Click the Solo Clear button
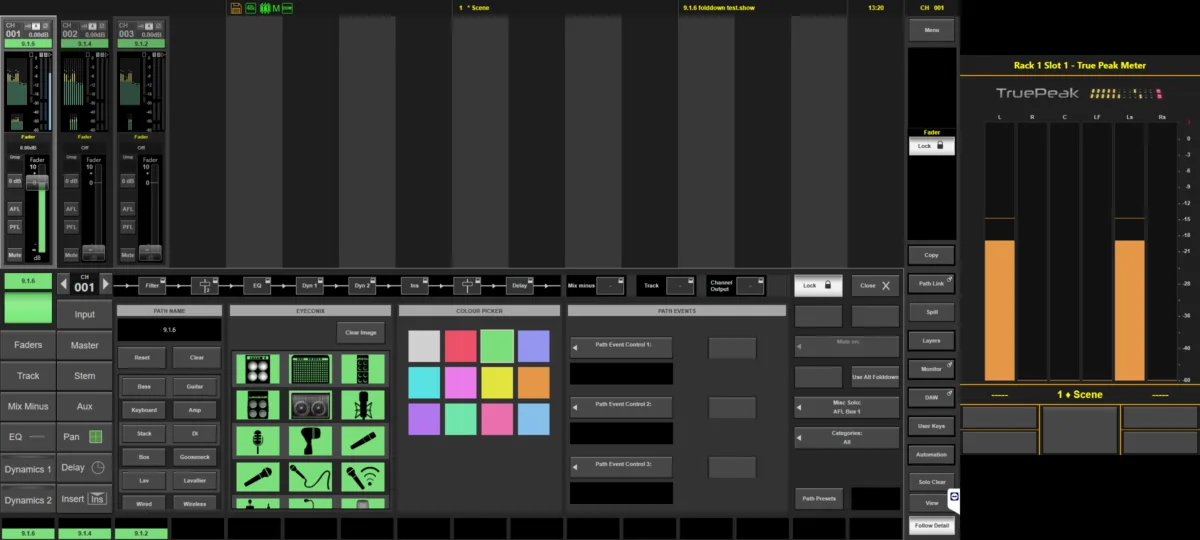Image resolution: width=1200 pixels, height=540 pixels. pos(931,482)
